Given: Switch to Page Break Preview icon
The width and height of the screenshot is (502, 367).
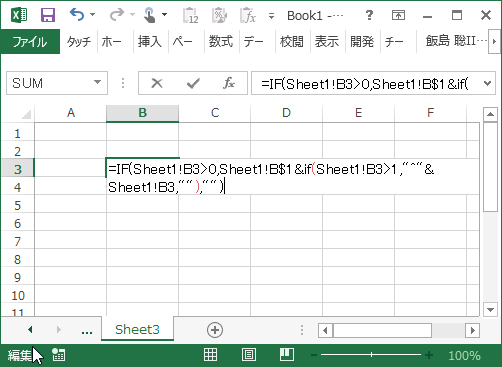Looking at the screenshot, I should tap(287, 355).
